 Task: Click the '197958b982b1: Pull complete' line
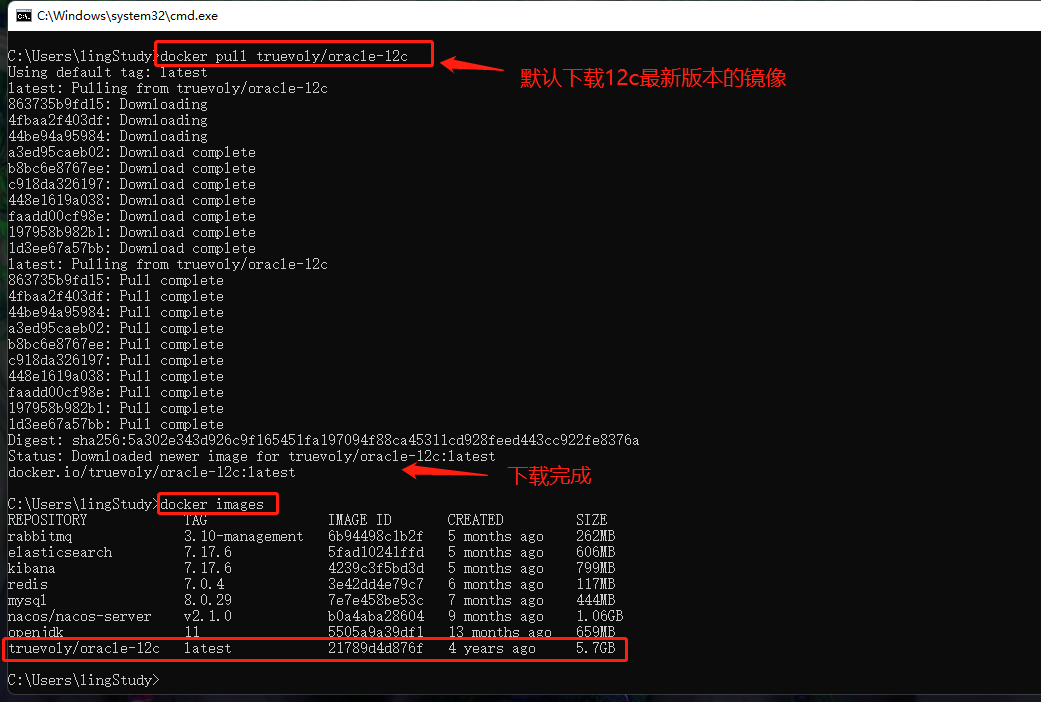pos(116,408)
